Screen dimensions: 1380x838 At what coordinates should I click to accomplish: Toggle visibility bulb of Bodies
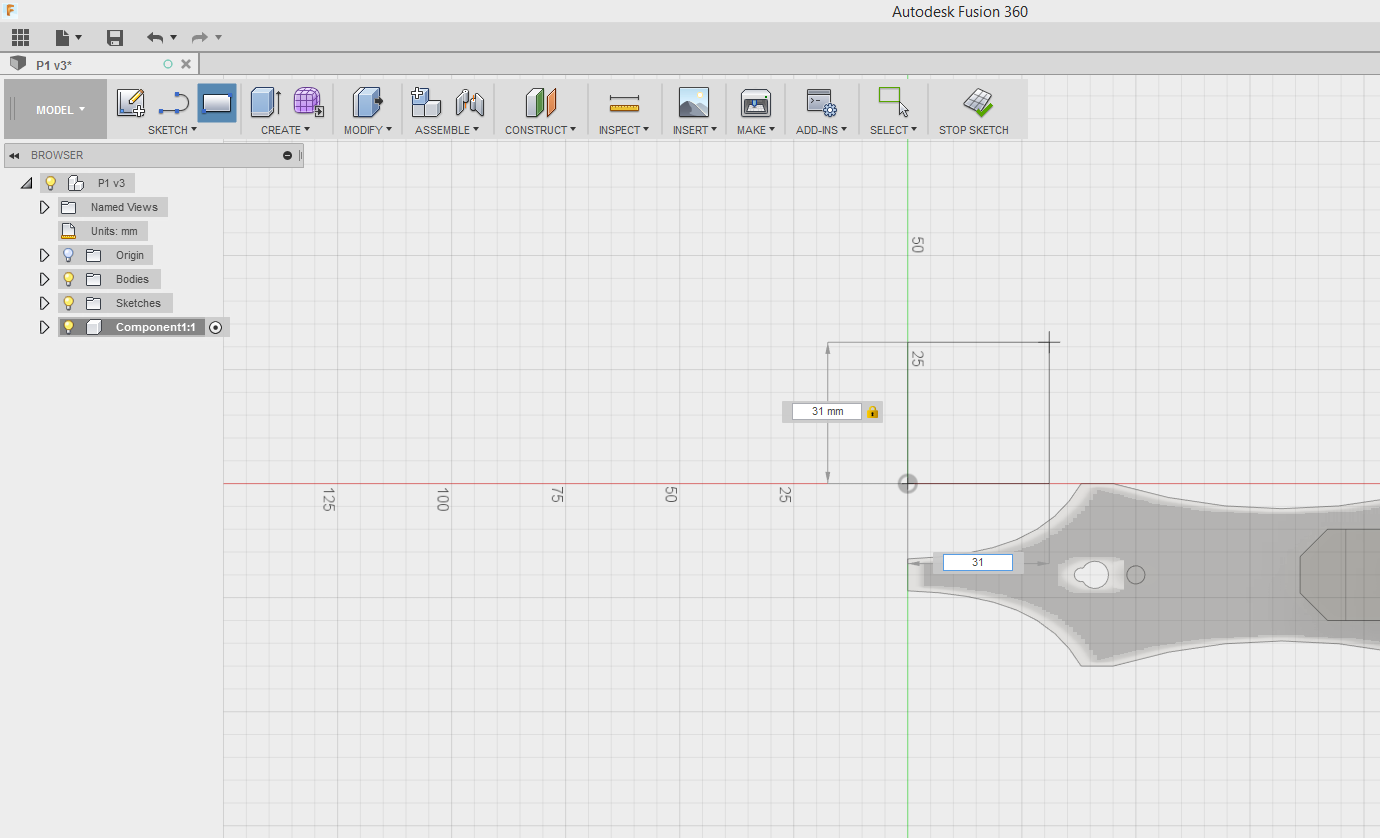pos(69,279)
